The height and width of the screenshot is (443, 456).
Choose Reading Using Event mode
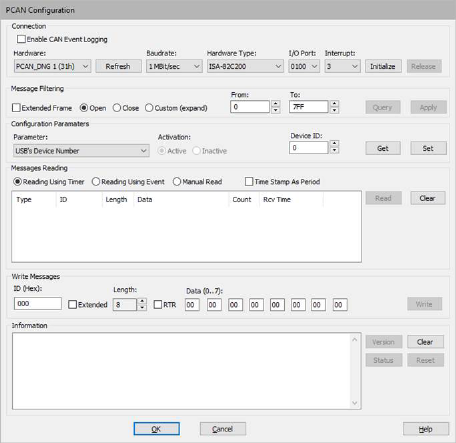click(x=96, y=182)
